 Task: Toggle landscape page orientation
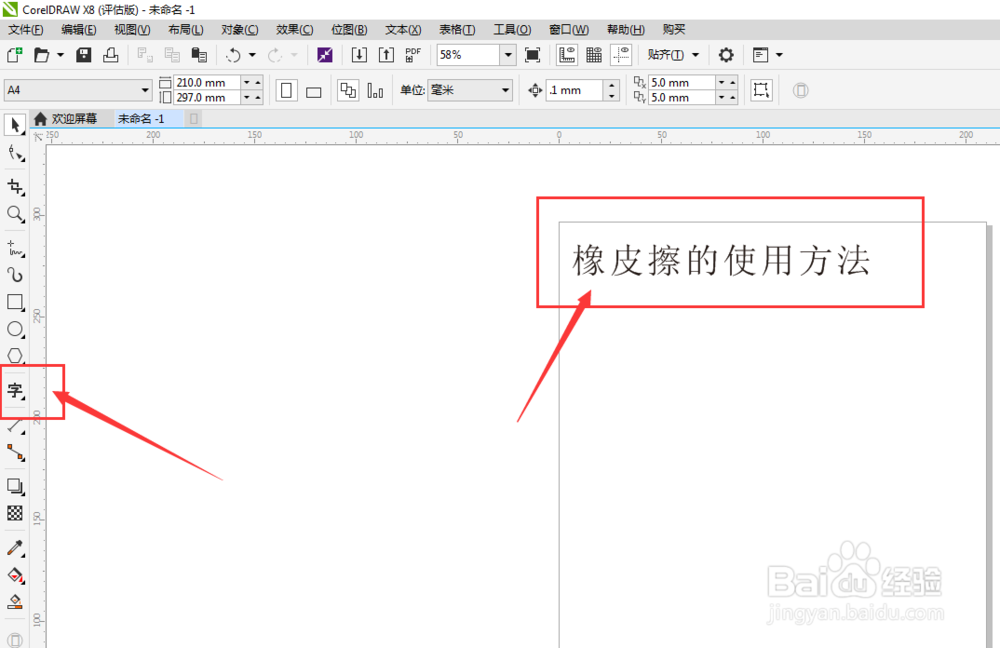(312, 90)
